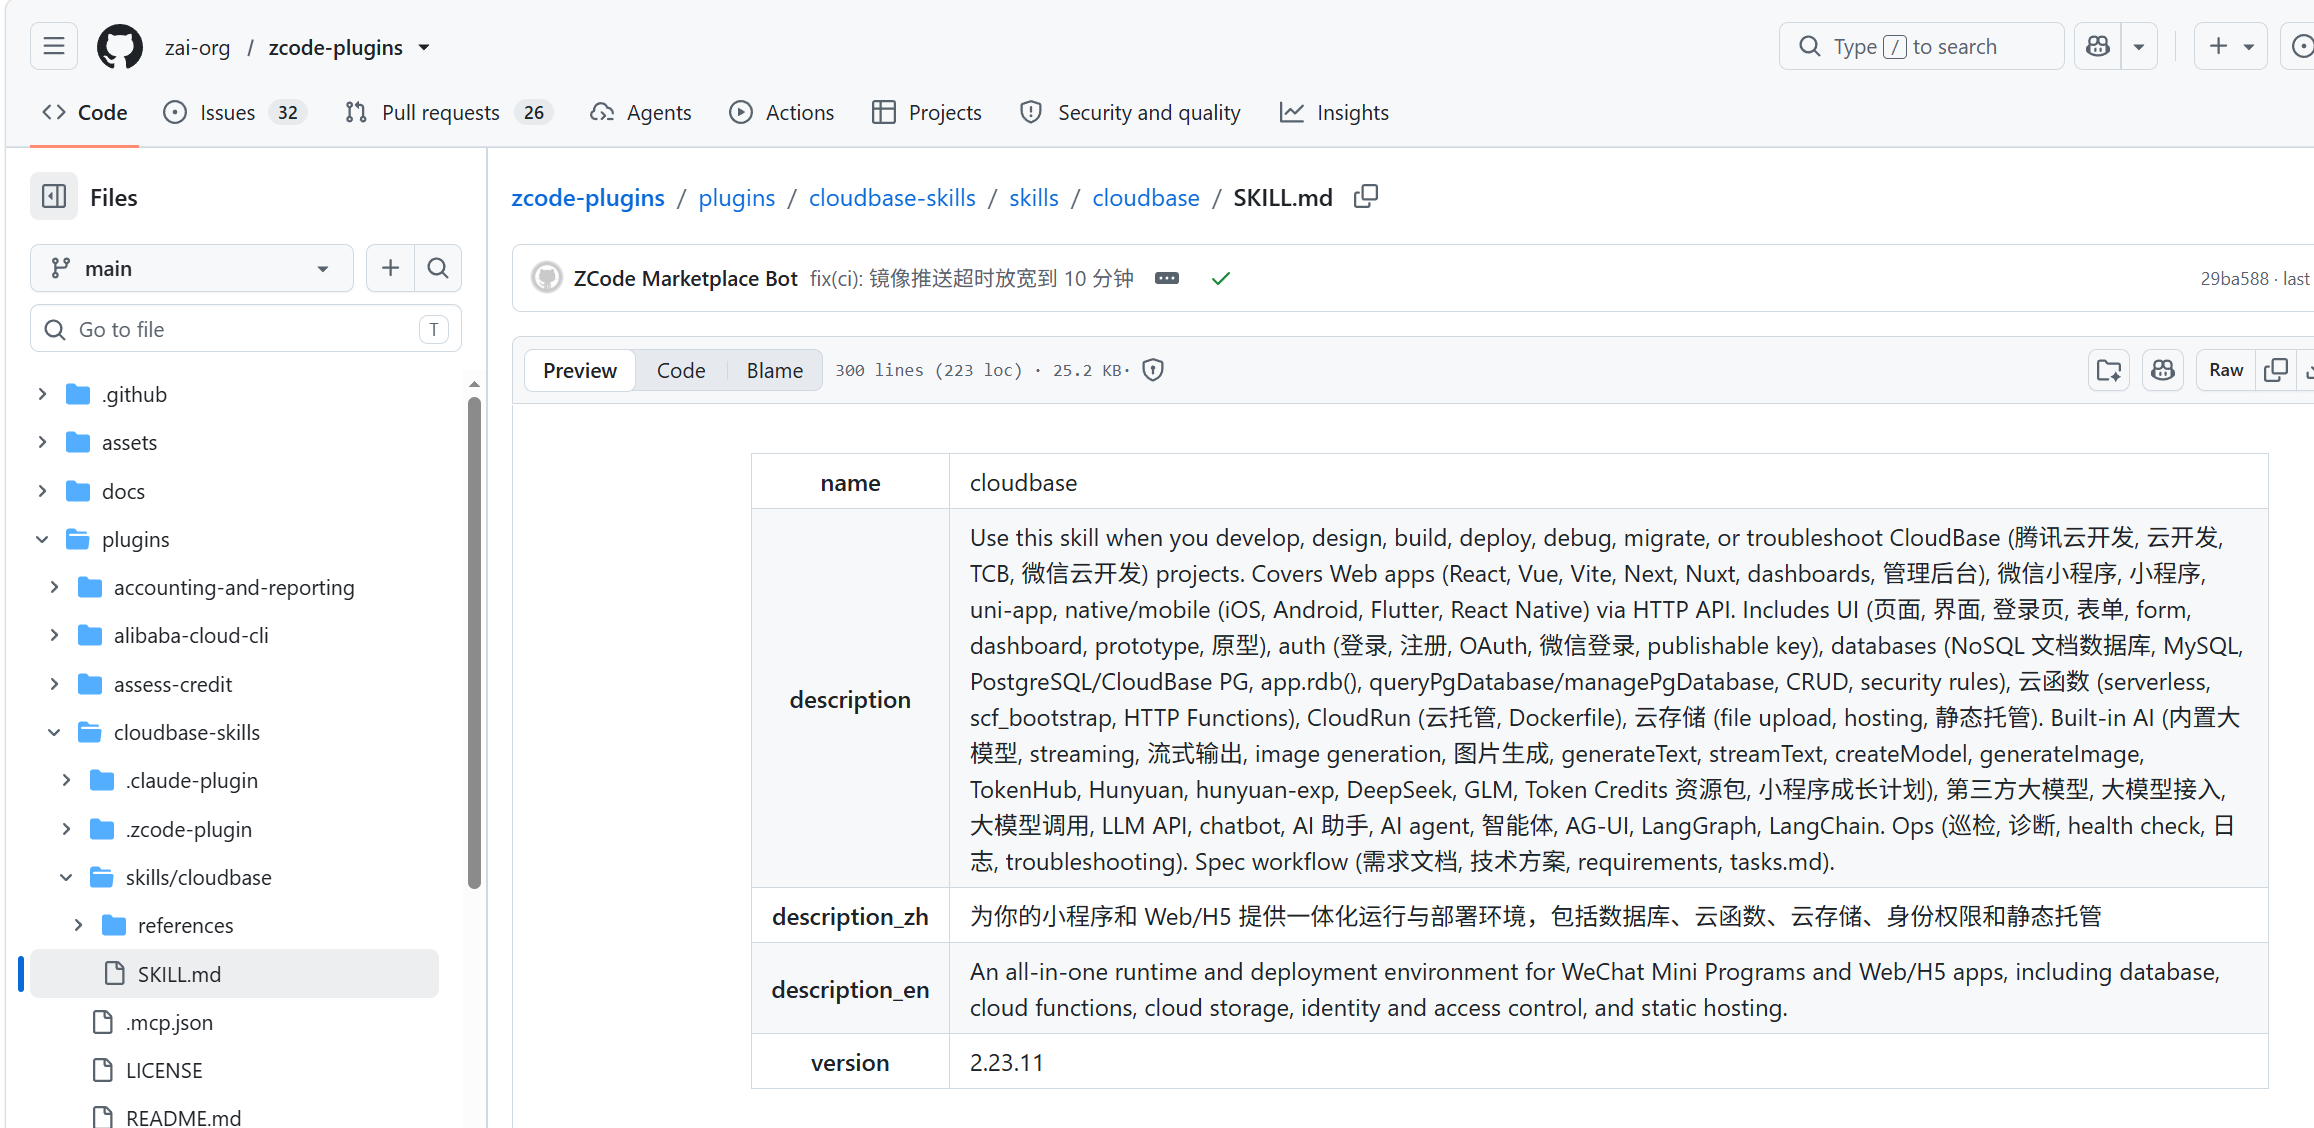Open the Copilot dropdown arrow in header
Viewport: 2314px width, 1128px height.
(x=2139, y=46)
